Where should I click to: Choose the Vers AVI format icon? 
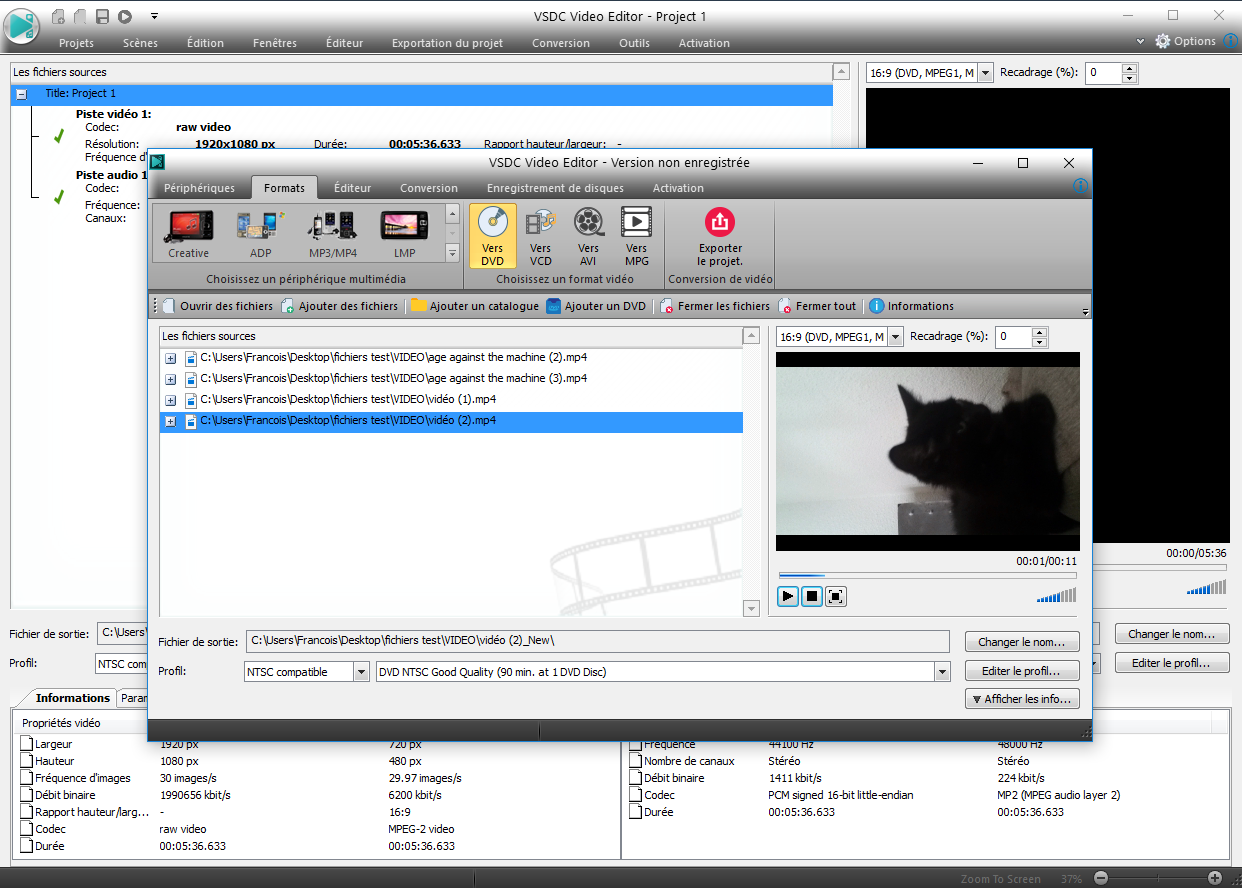click(x=588, y=235)
